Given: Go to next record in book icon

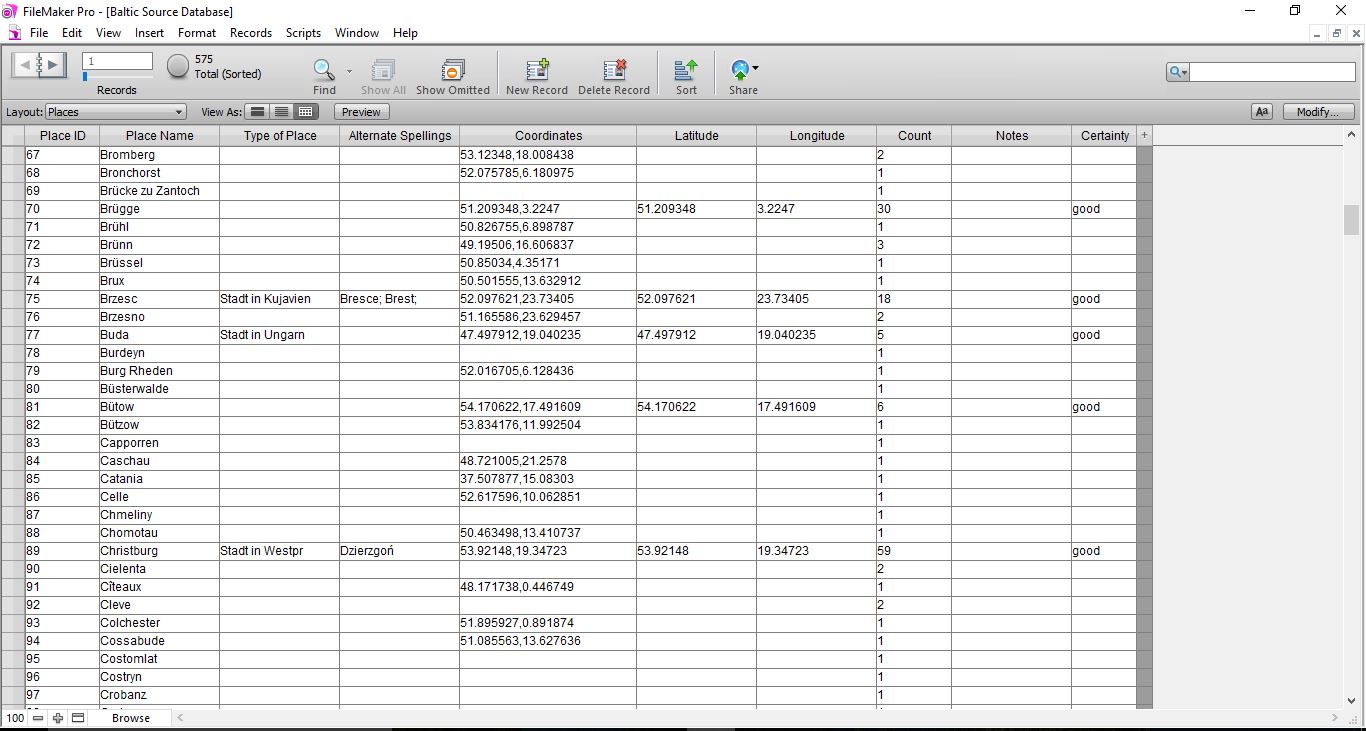Looking at the screenshot, I should 54,66.
